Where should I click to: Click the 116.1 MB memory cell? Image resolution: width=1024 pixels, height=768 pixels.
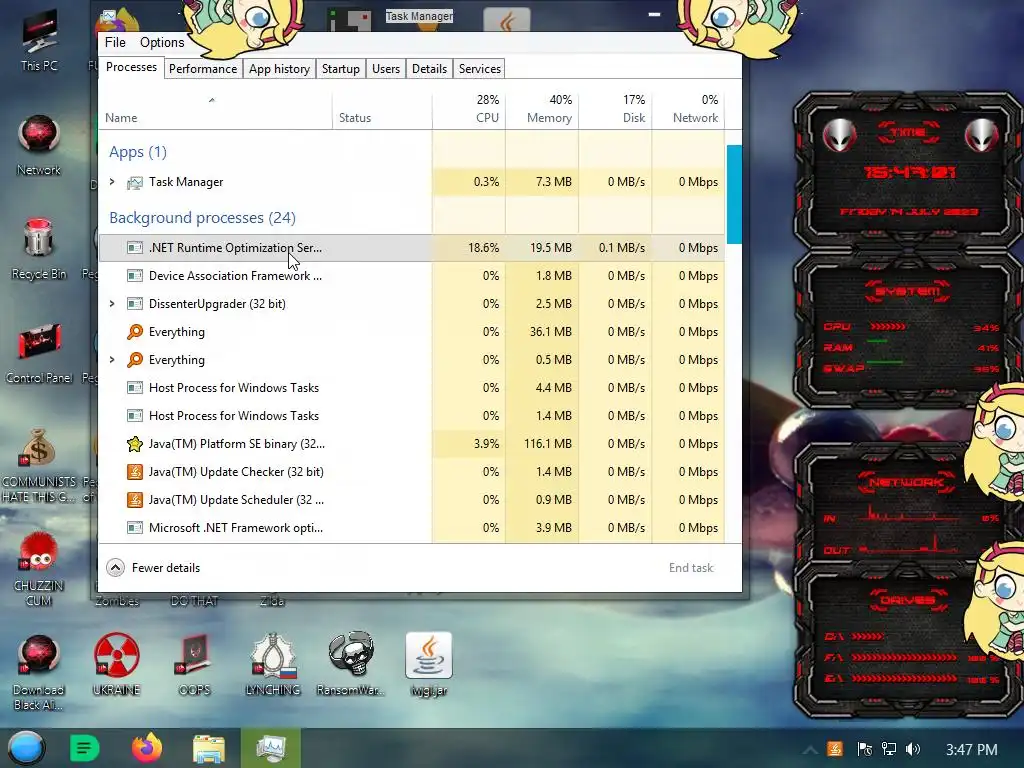click(x=542, y=444)
